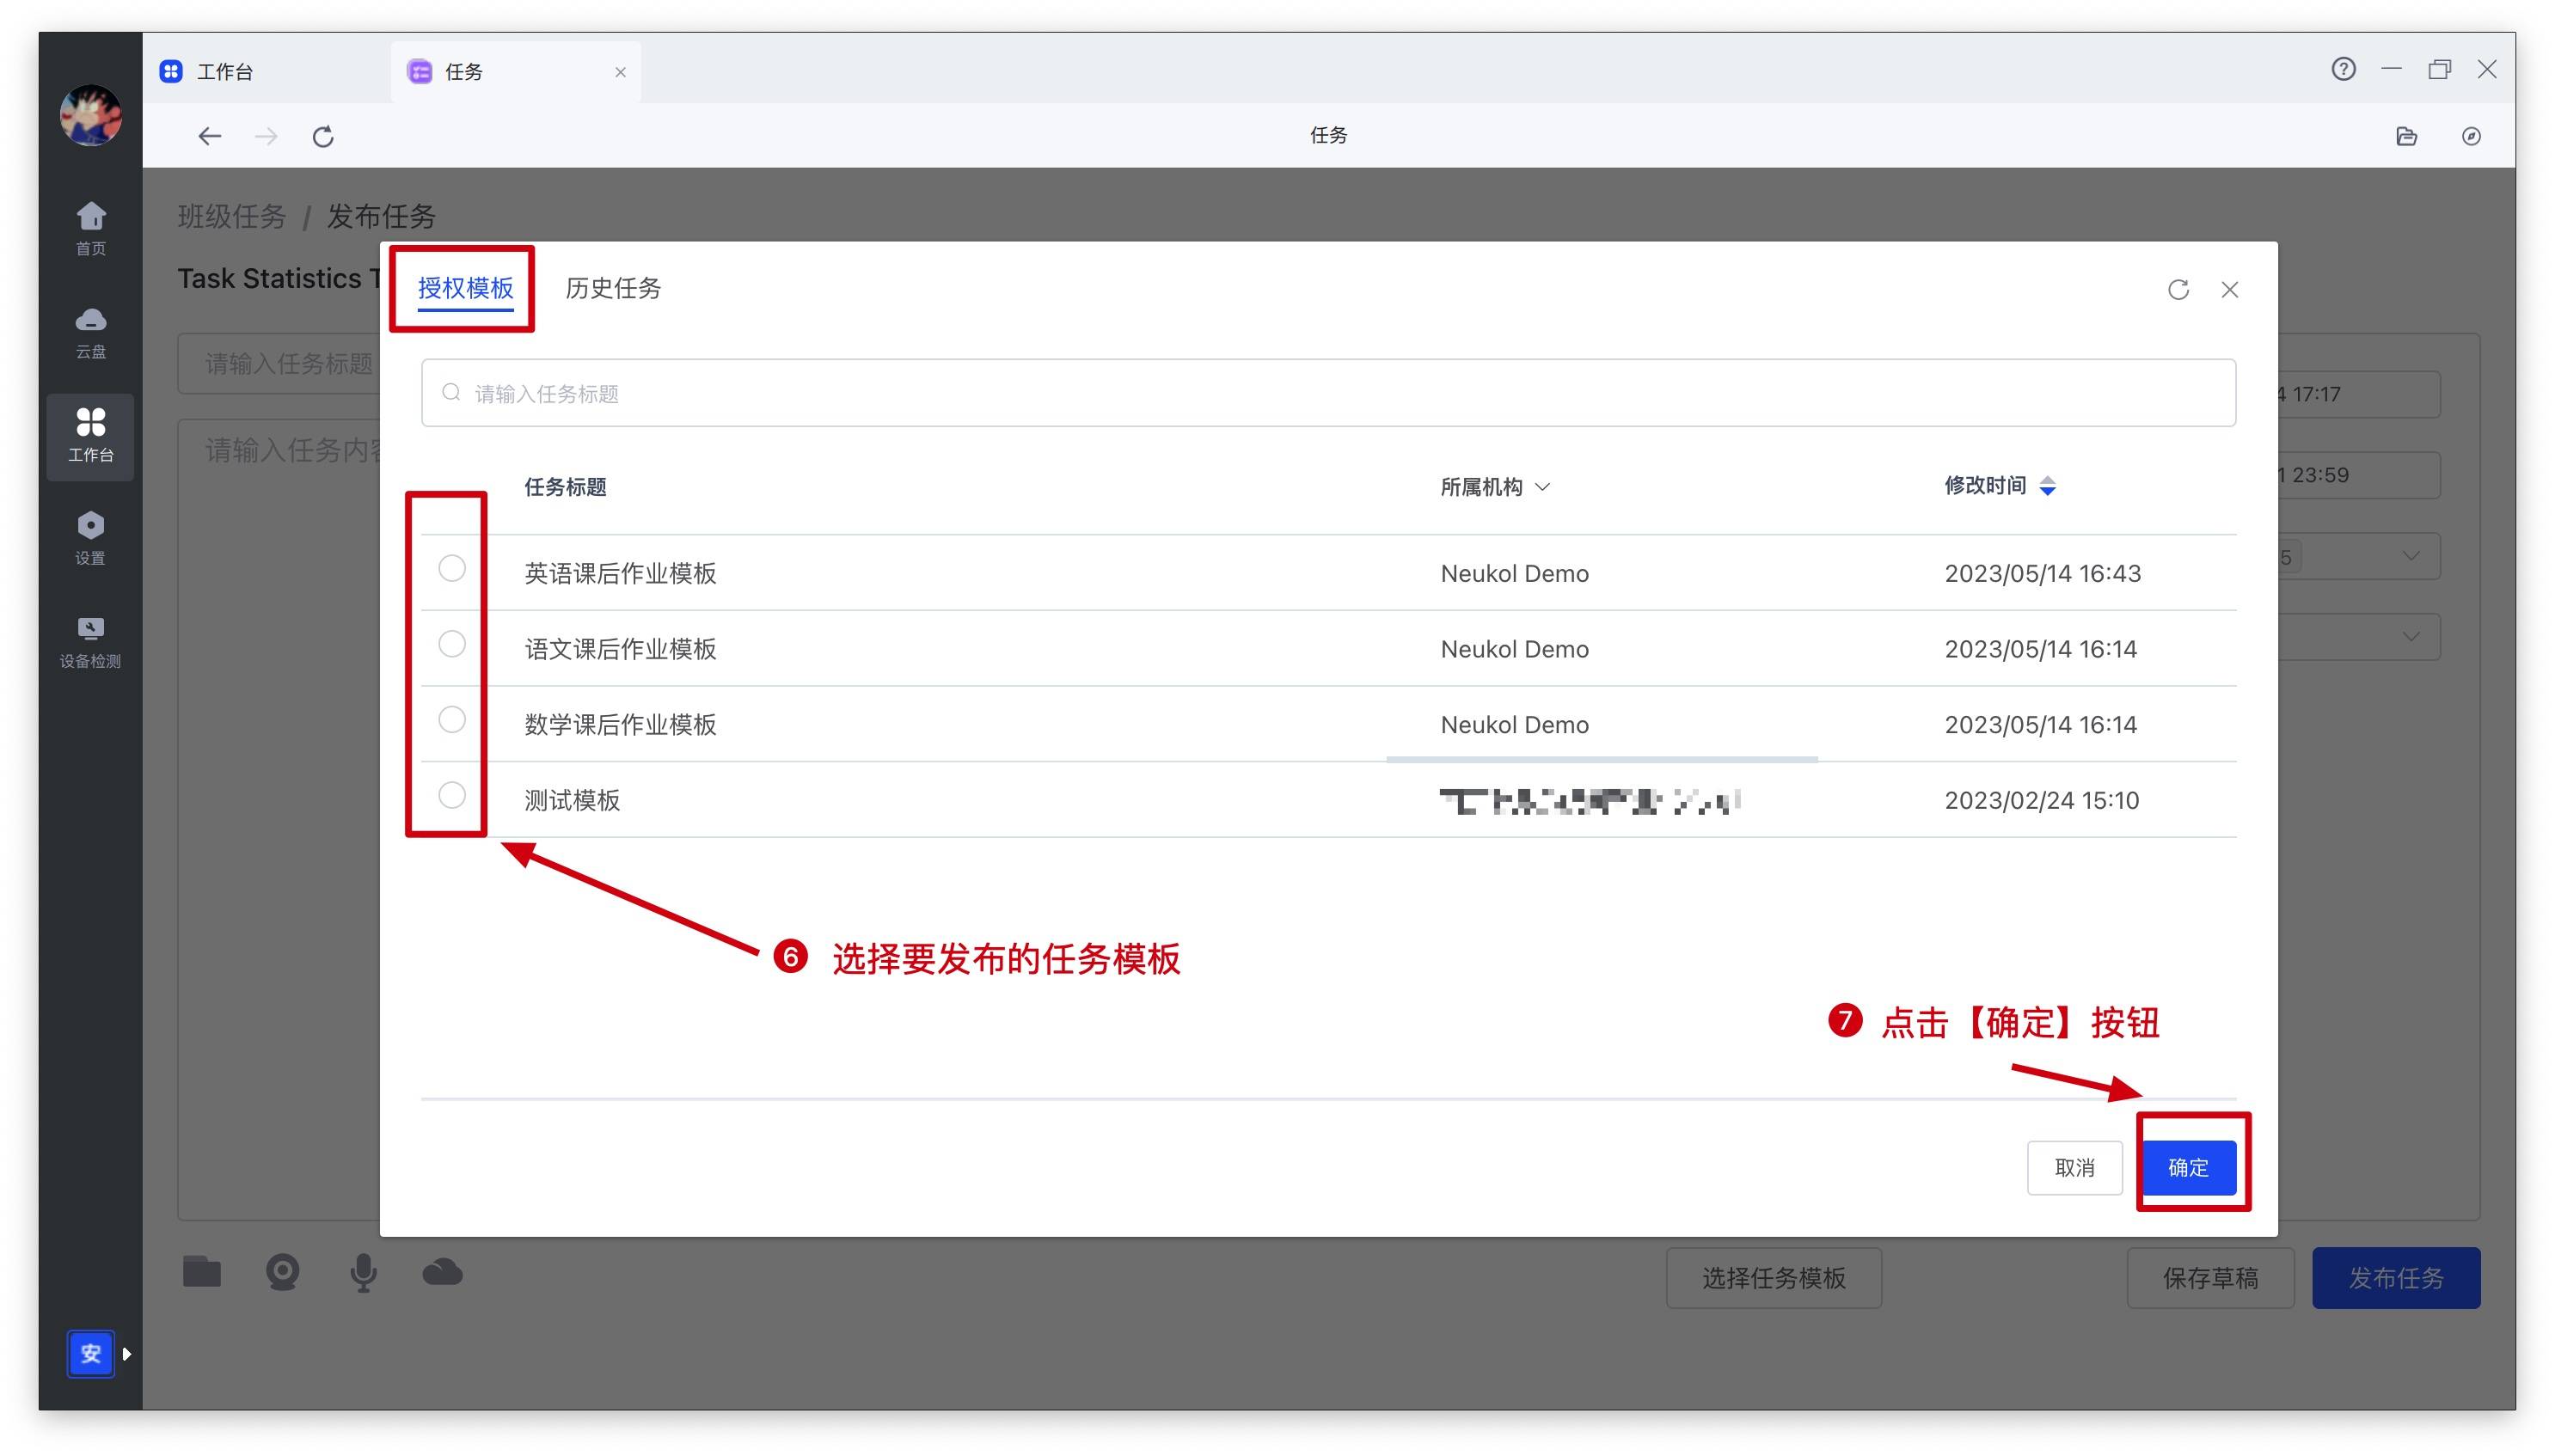Image resolution: width=2555 pixels, height=1456 pixels.
Task: Click the open-folder icon in top toolbar
Action: pyautogui.click(x=2407, y=136)
